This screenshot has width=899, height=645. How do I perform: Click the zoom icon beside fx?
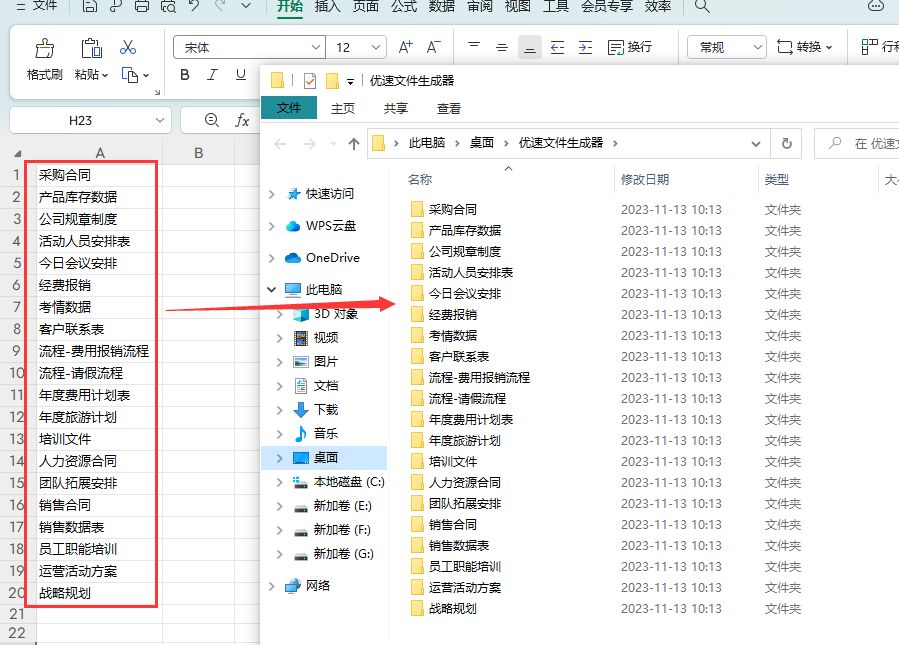pos(212,120)
